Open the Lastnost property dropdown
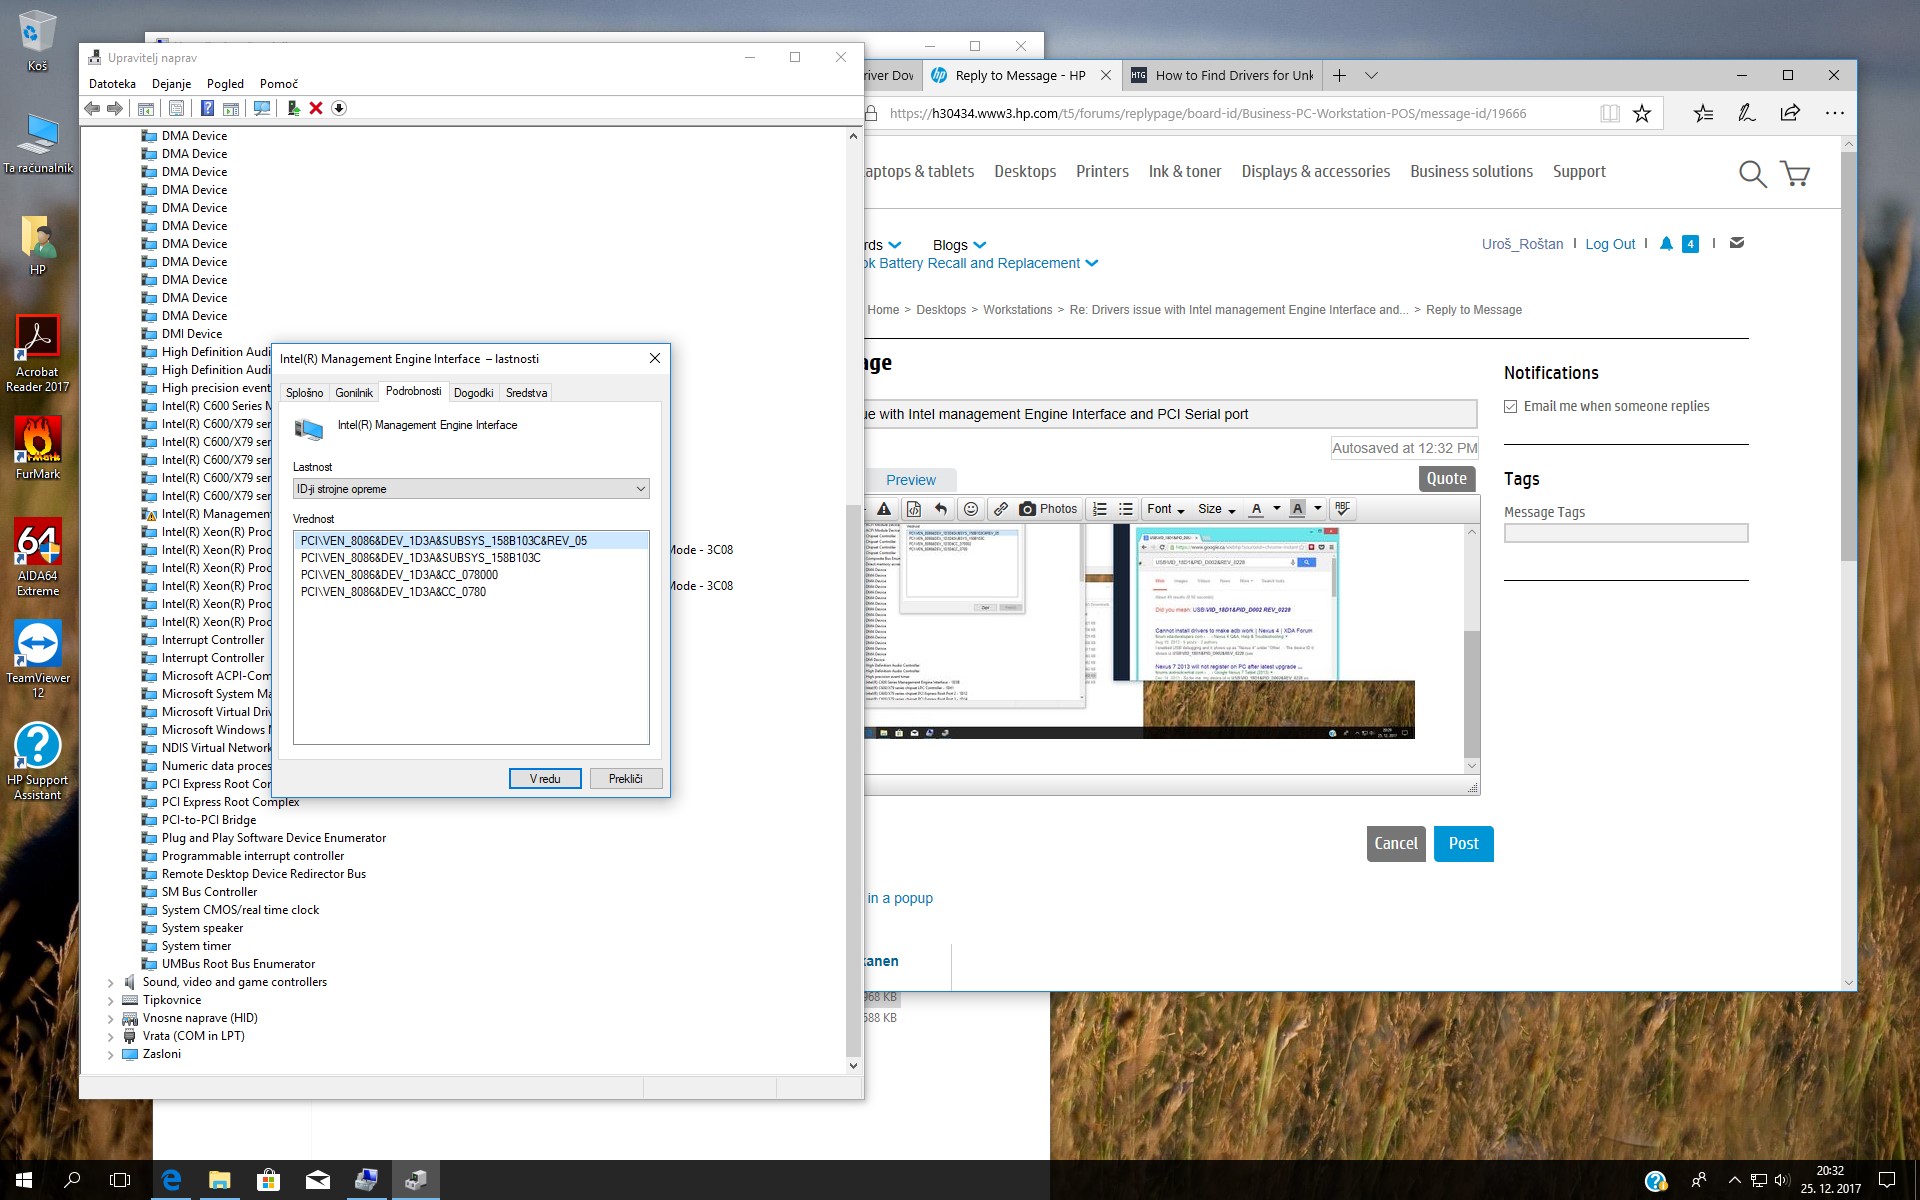 point(471,489)
